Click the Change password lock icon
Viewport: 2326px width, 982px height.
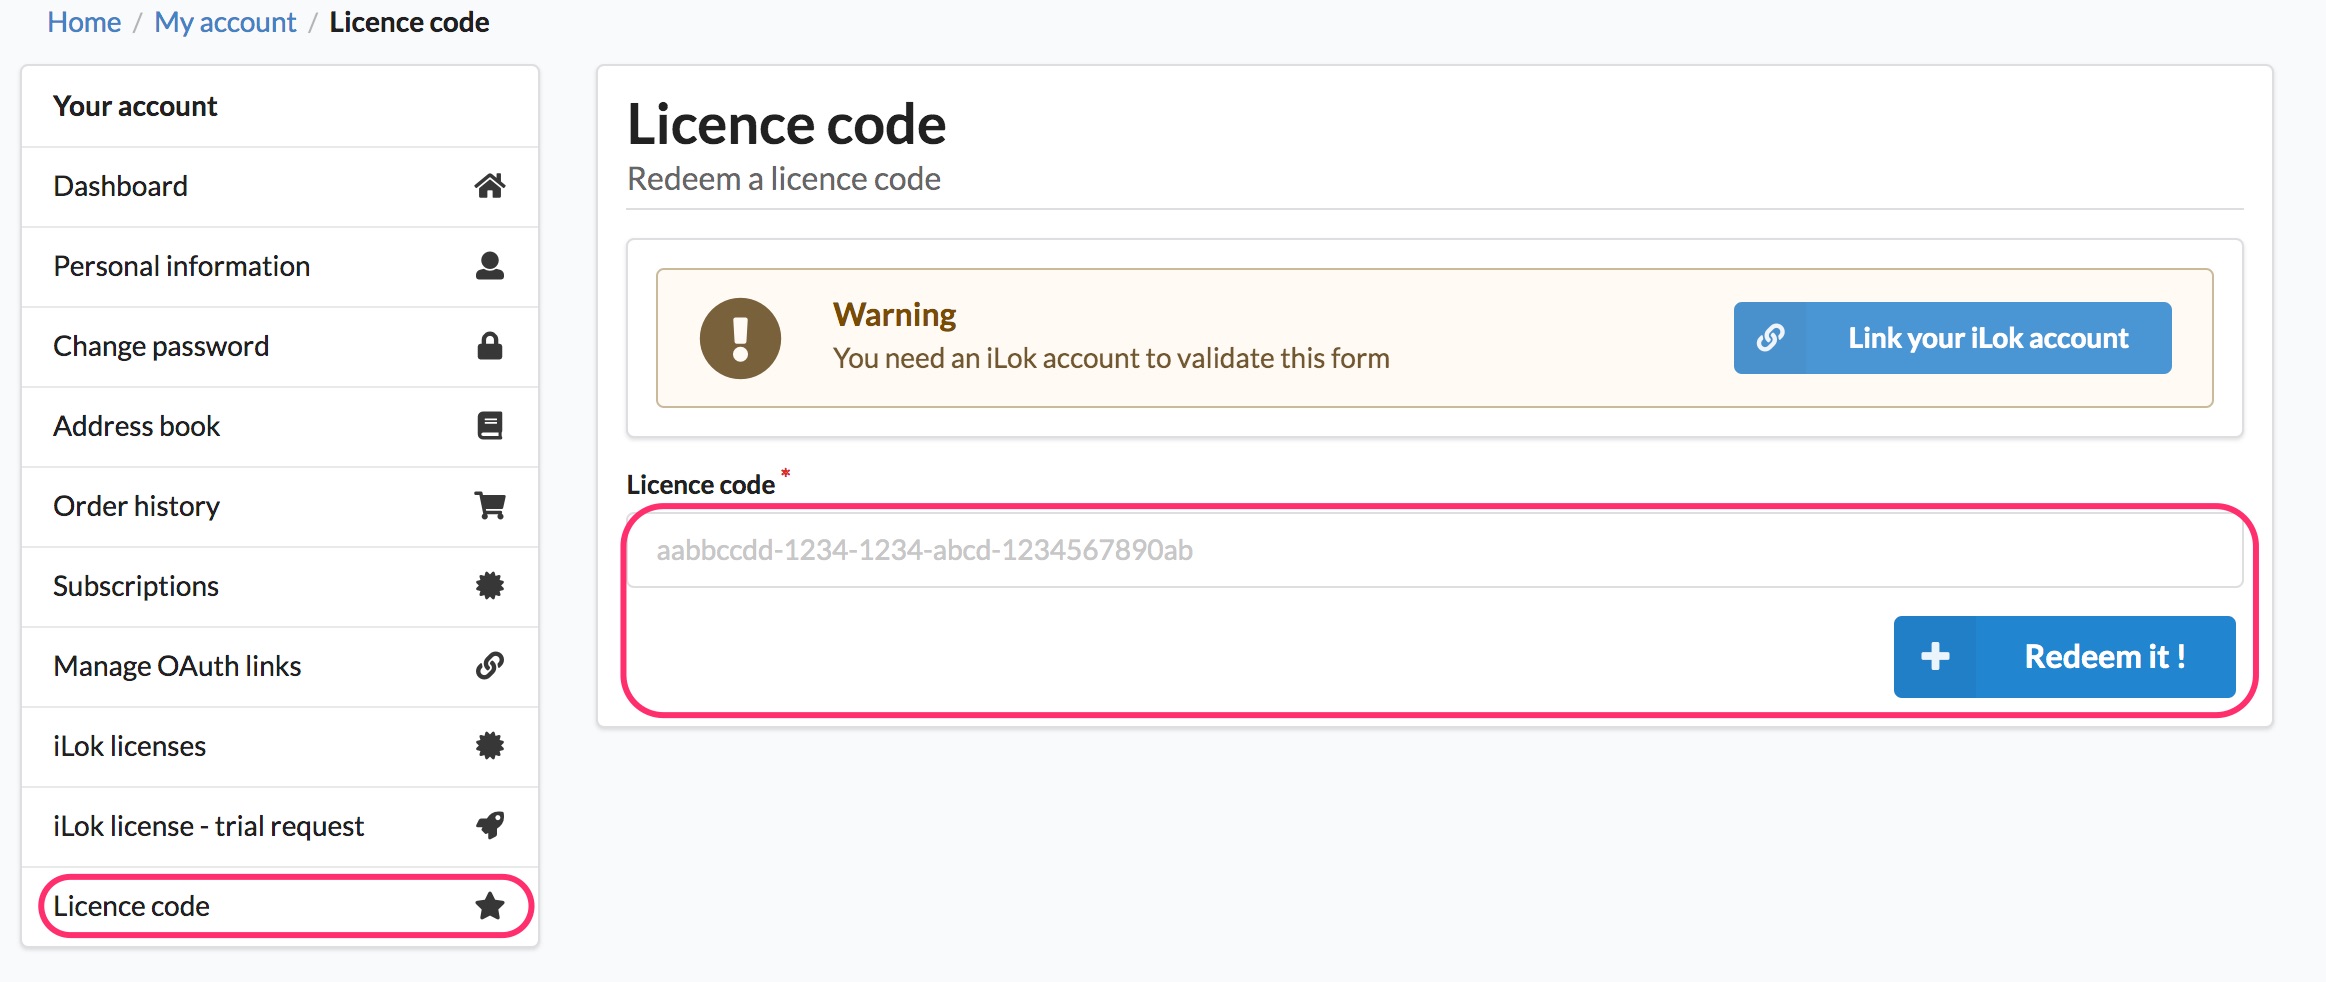[489, 346]
